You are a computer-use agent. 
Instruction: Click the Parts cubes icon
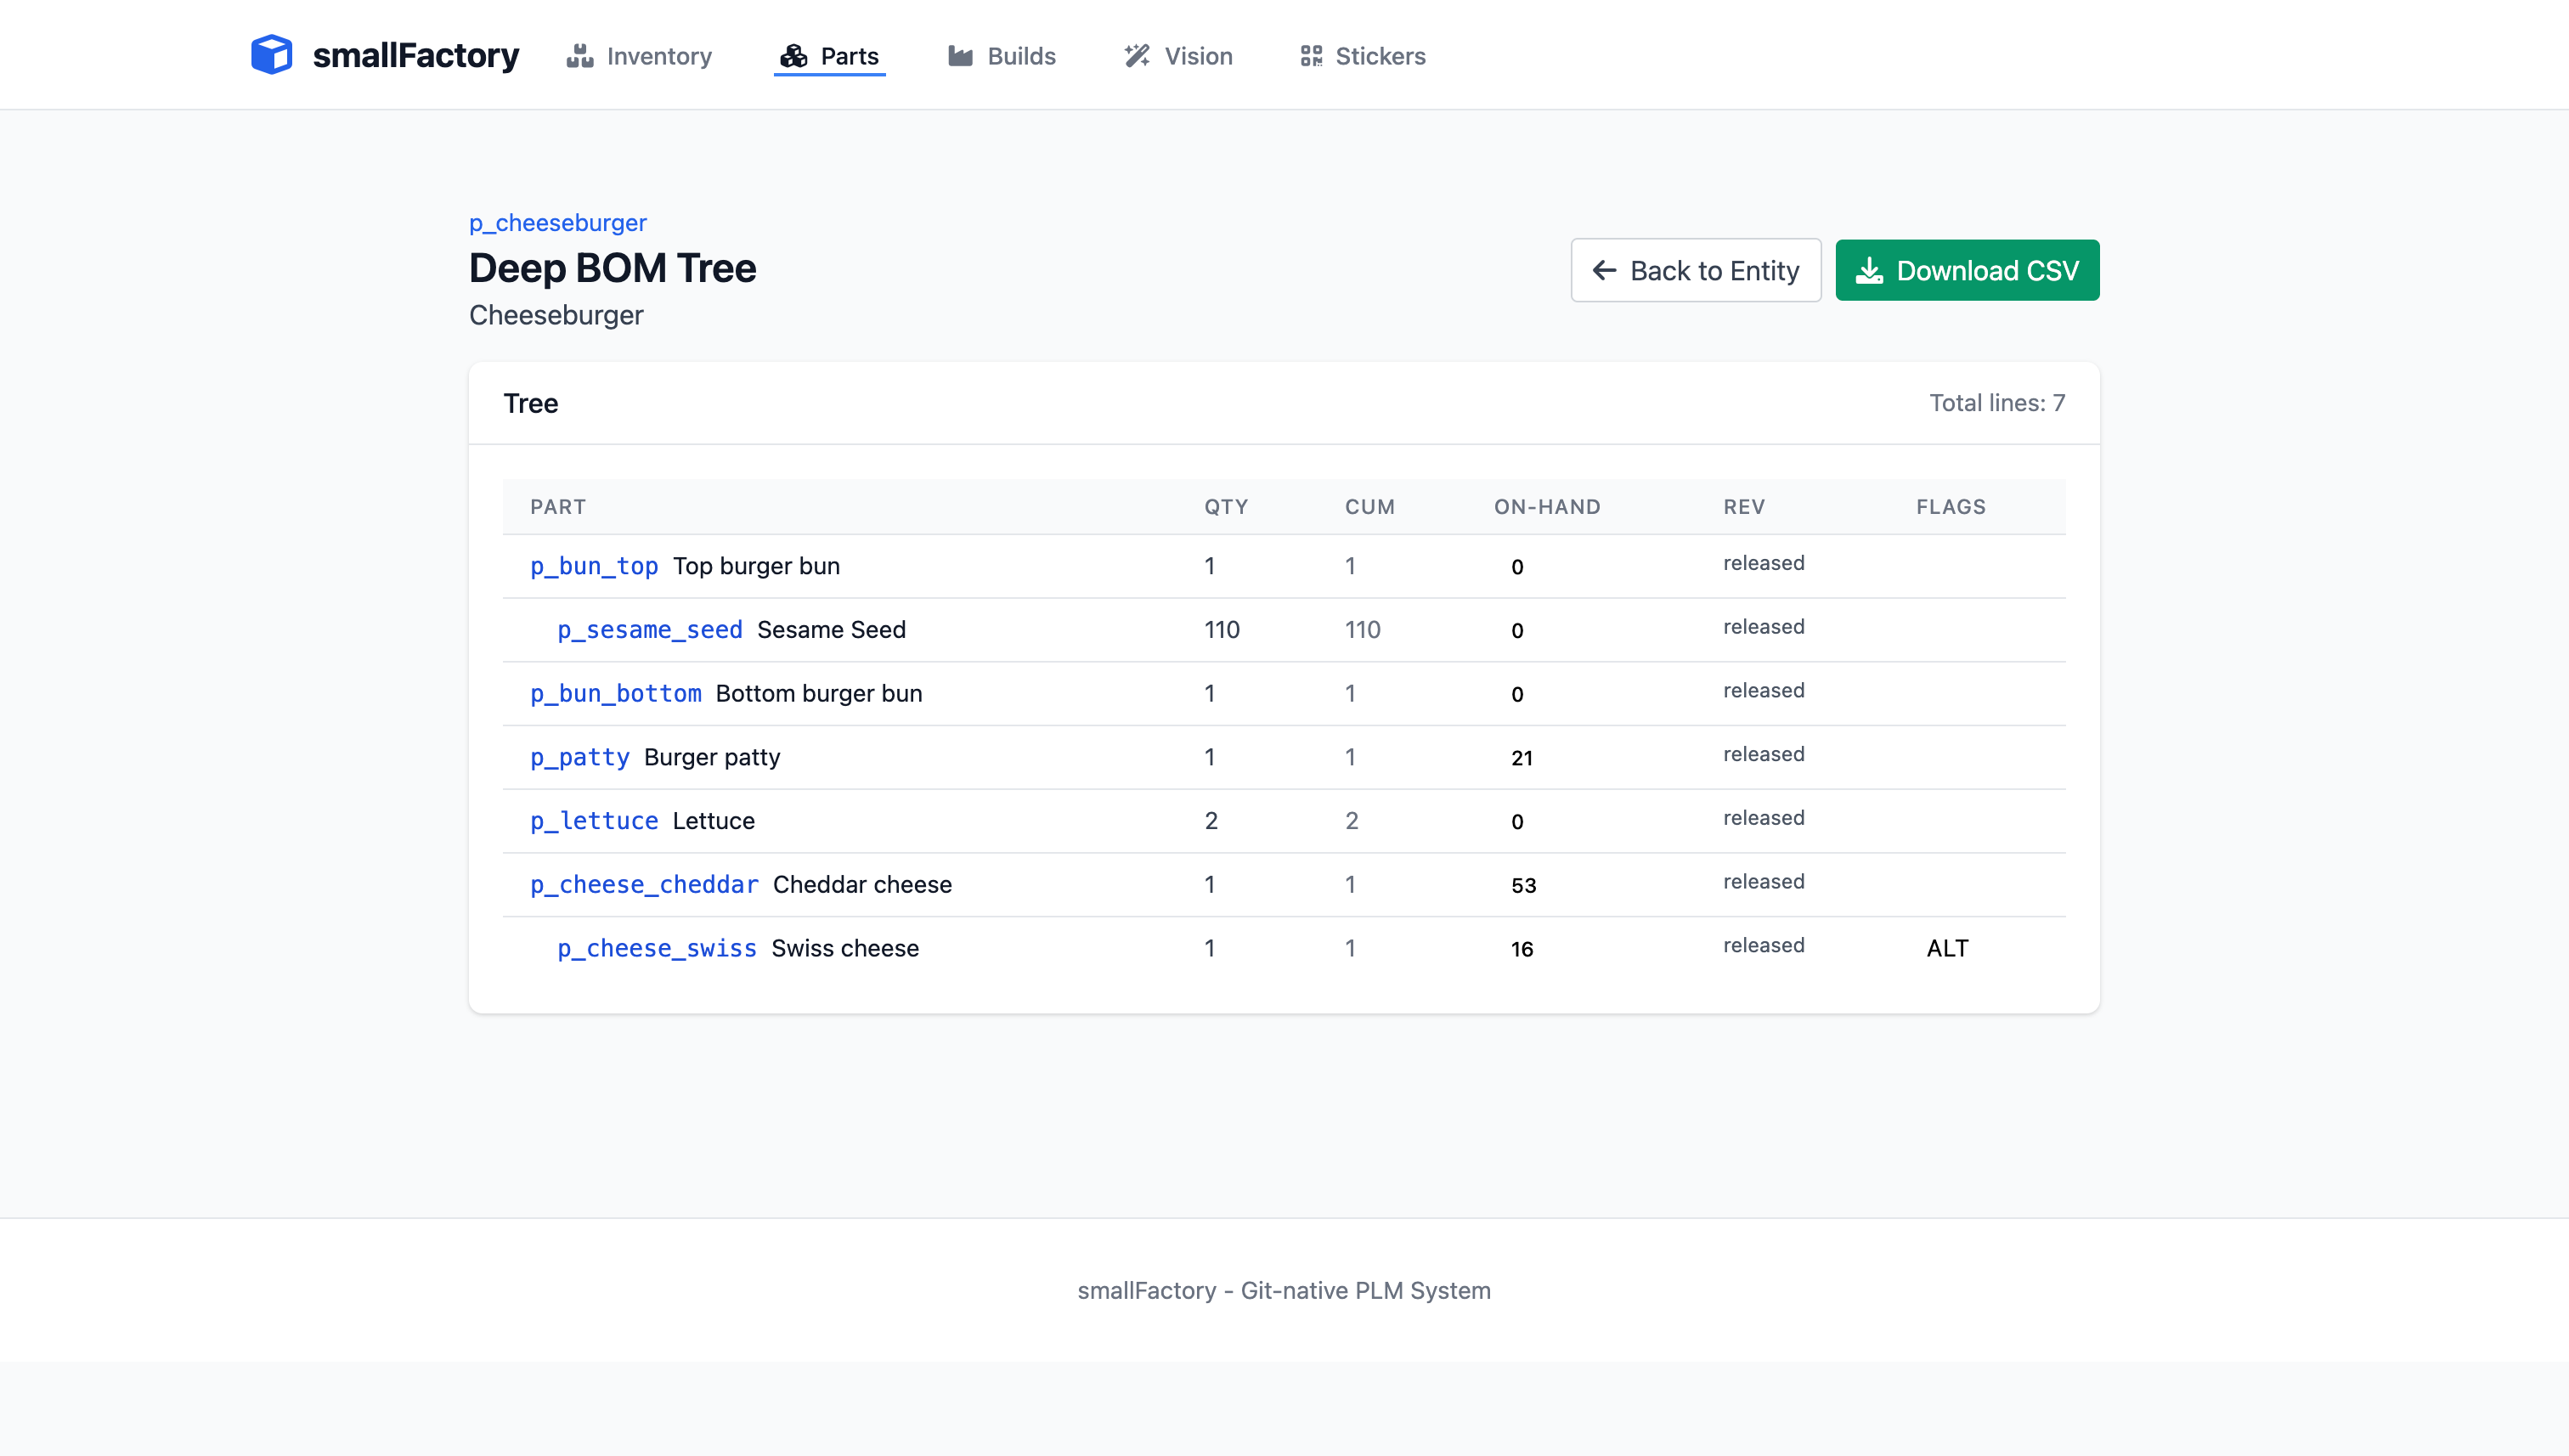coord(794,56)
